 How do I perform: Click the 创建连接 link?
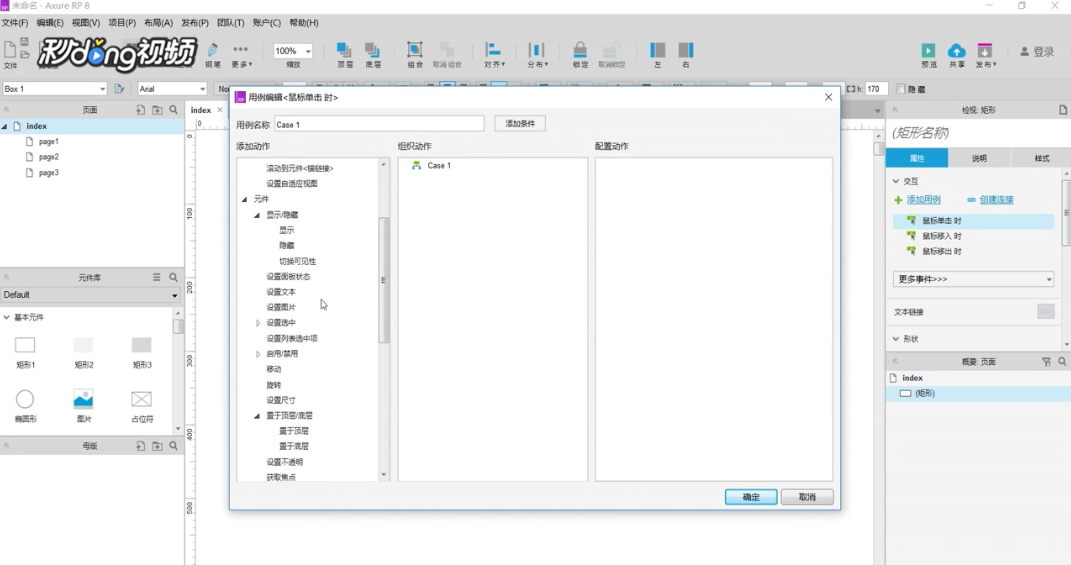(x=997, y=199)
